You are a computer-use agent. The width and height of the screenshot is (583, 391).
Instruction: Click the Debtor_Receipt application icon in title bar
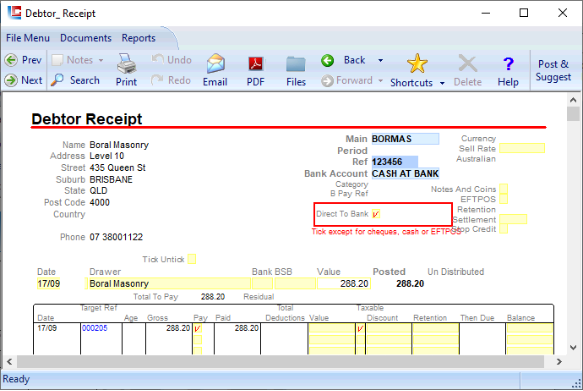click(x=14, y=13)
